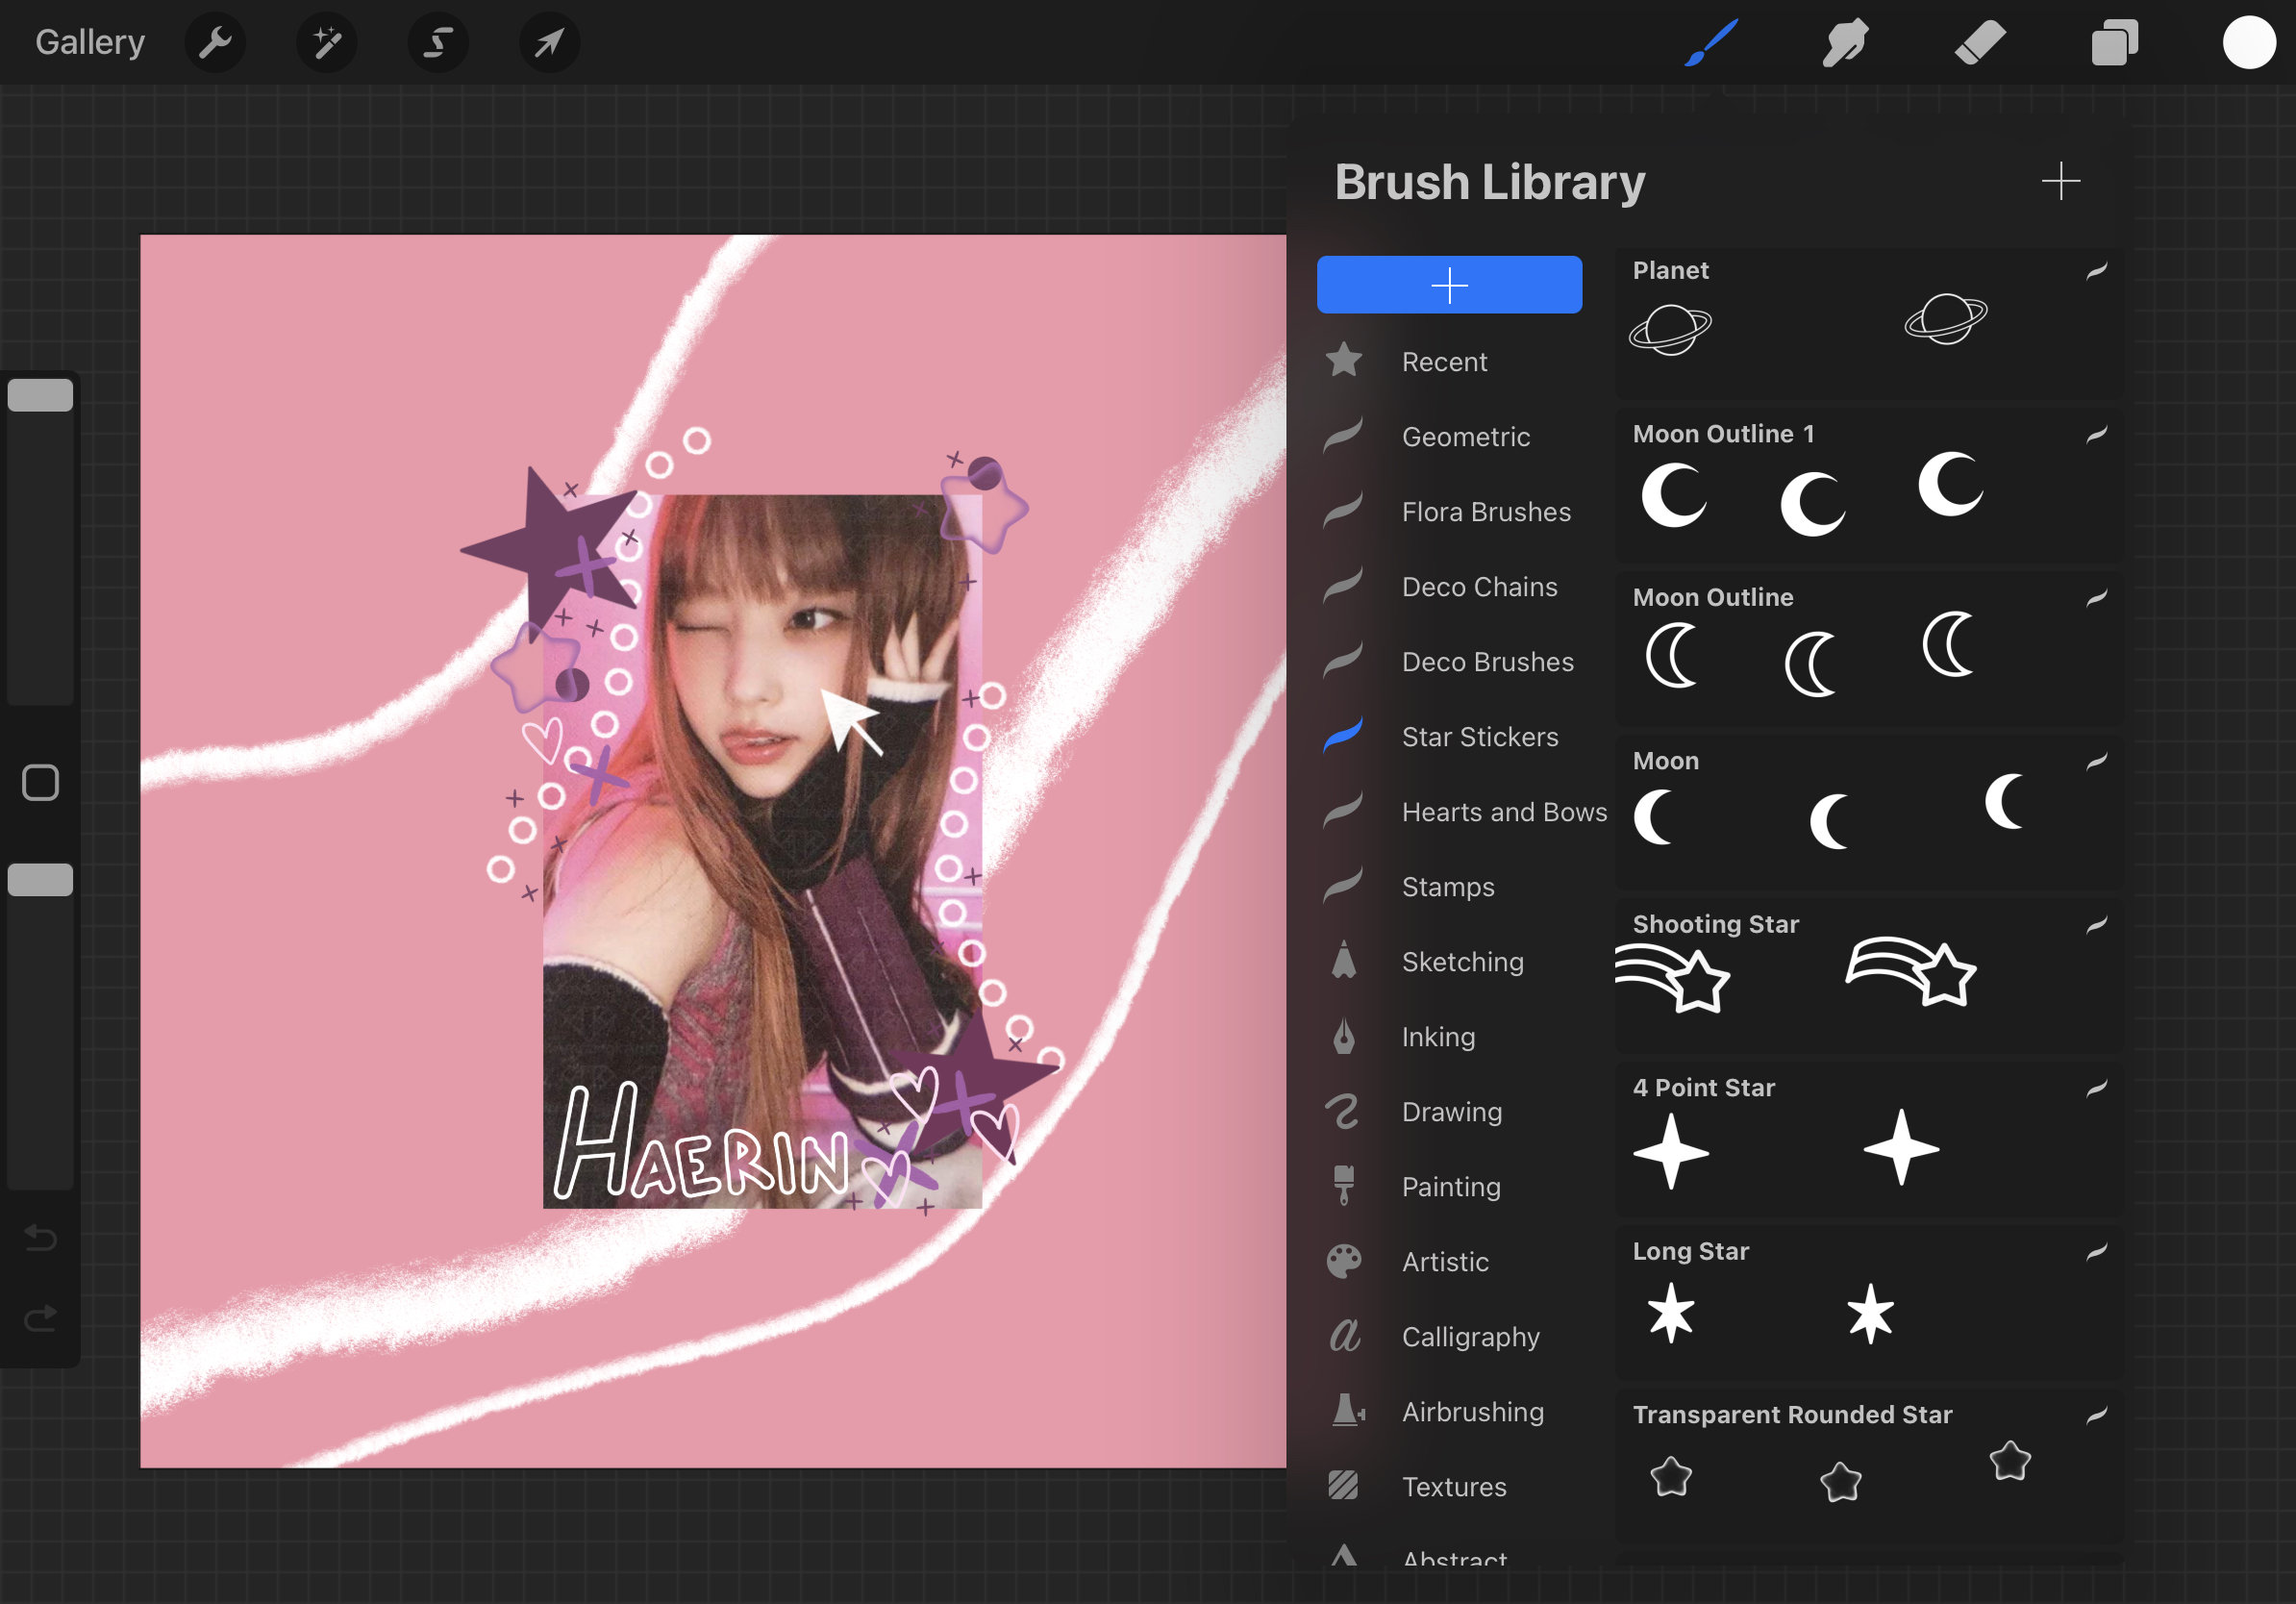Screen dimensions: 2296x1604
Task: Select the Smudge tool
Action: click(1845, 42)
